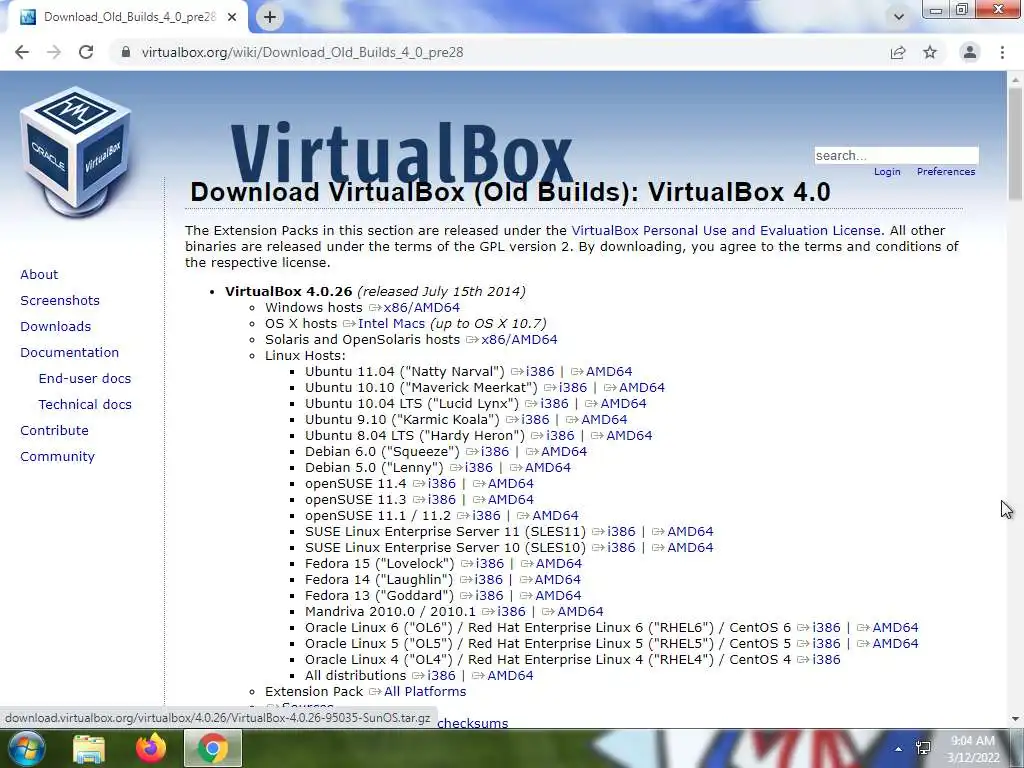The image size is (1024, 768).
Task: Show hidden system tray icons arrow
Action: pyautogui.click(x=899, y=749)
